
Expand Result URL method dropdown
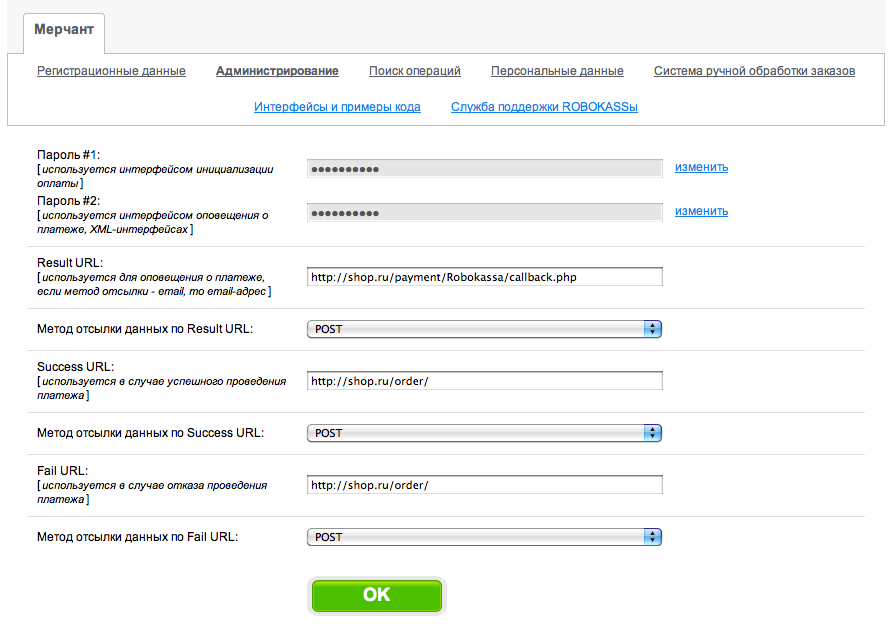pyautogui.click(x=484, y=329)
